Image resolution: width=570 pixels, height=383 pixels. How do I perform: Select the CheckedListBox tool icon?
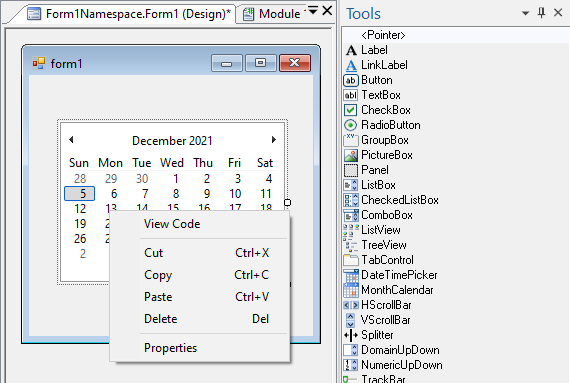pos(351,200)
